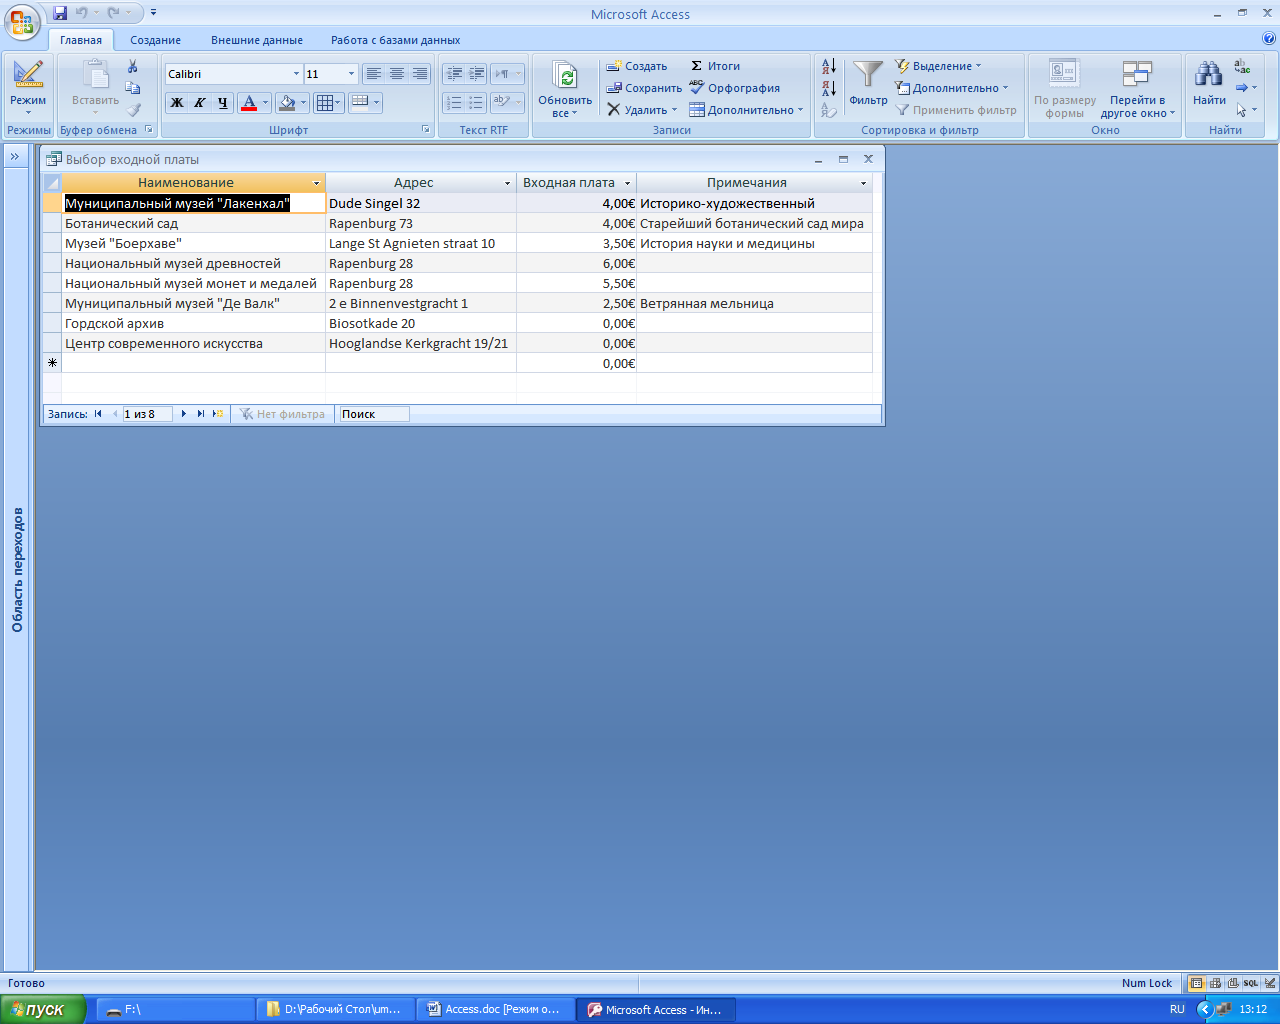Open Перейти в другое окно
The height and width of the screenshot is (1024, 1280).
[1137, 88]
